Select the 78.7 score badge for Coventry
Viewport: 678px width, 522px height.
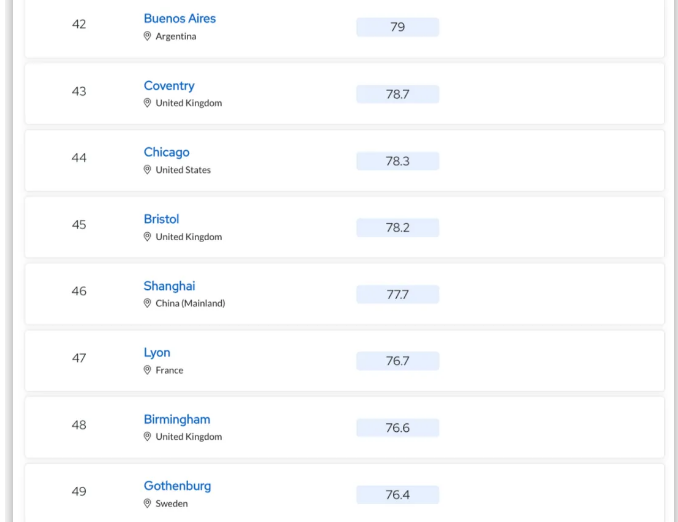coord(398,94)
